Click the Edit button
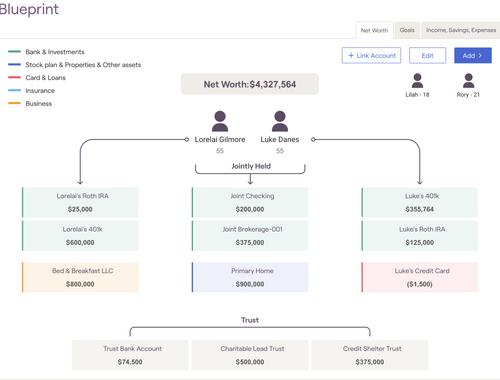Image resolution: width=500 pixels, height=380 pixels. click(427, 55)
